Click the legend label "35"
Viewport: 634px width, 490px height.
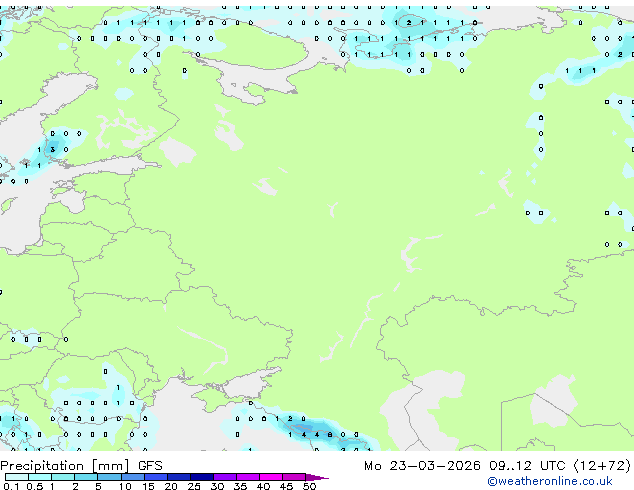240,486
